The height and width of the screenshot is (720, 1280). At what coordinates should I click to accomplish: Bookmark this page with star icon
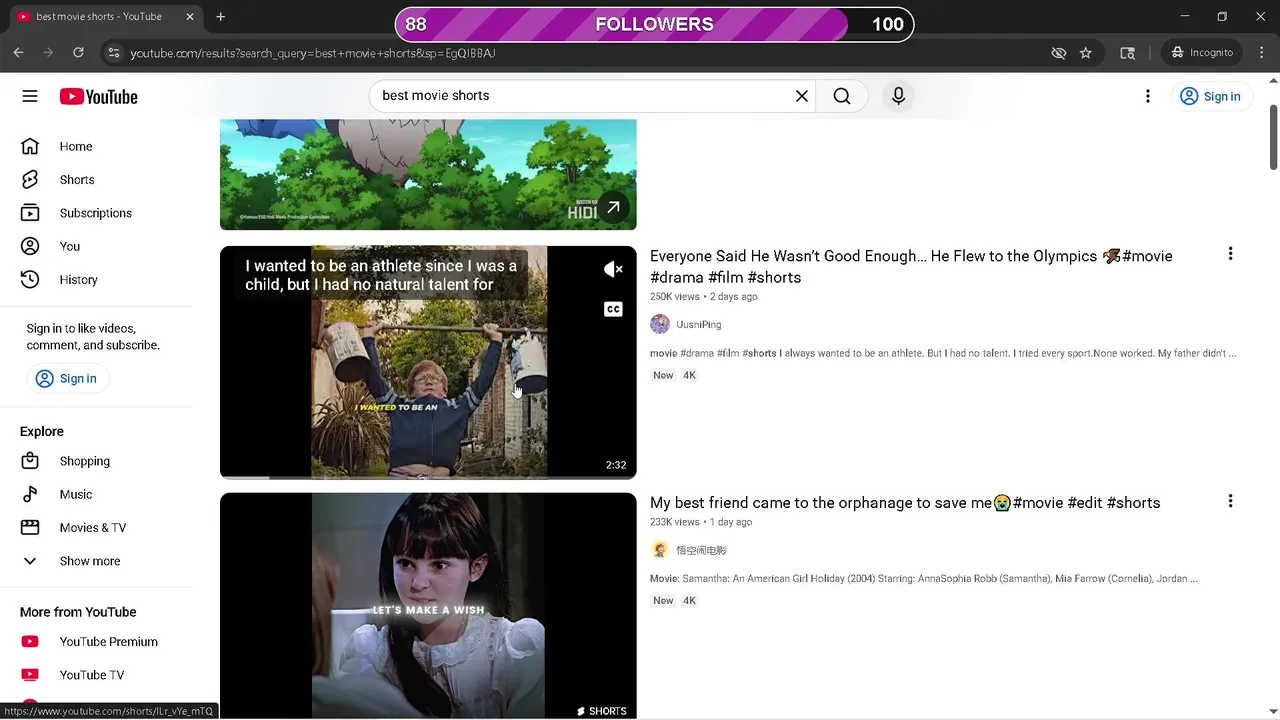coord(1086,53)
